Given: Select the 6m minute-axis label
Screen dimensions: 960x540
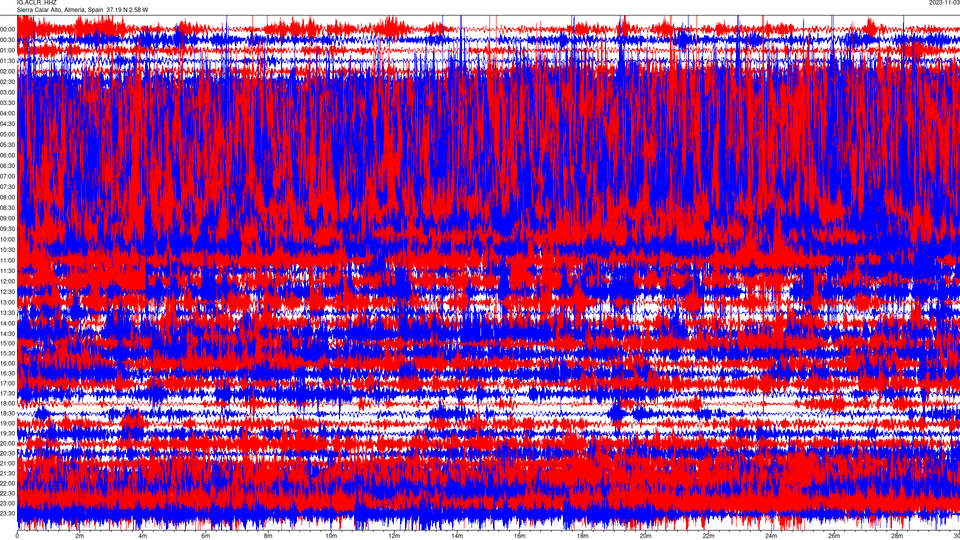Looking at the screenshot, I should [x=206, y=536].
